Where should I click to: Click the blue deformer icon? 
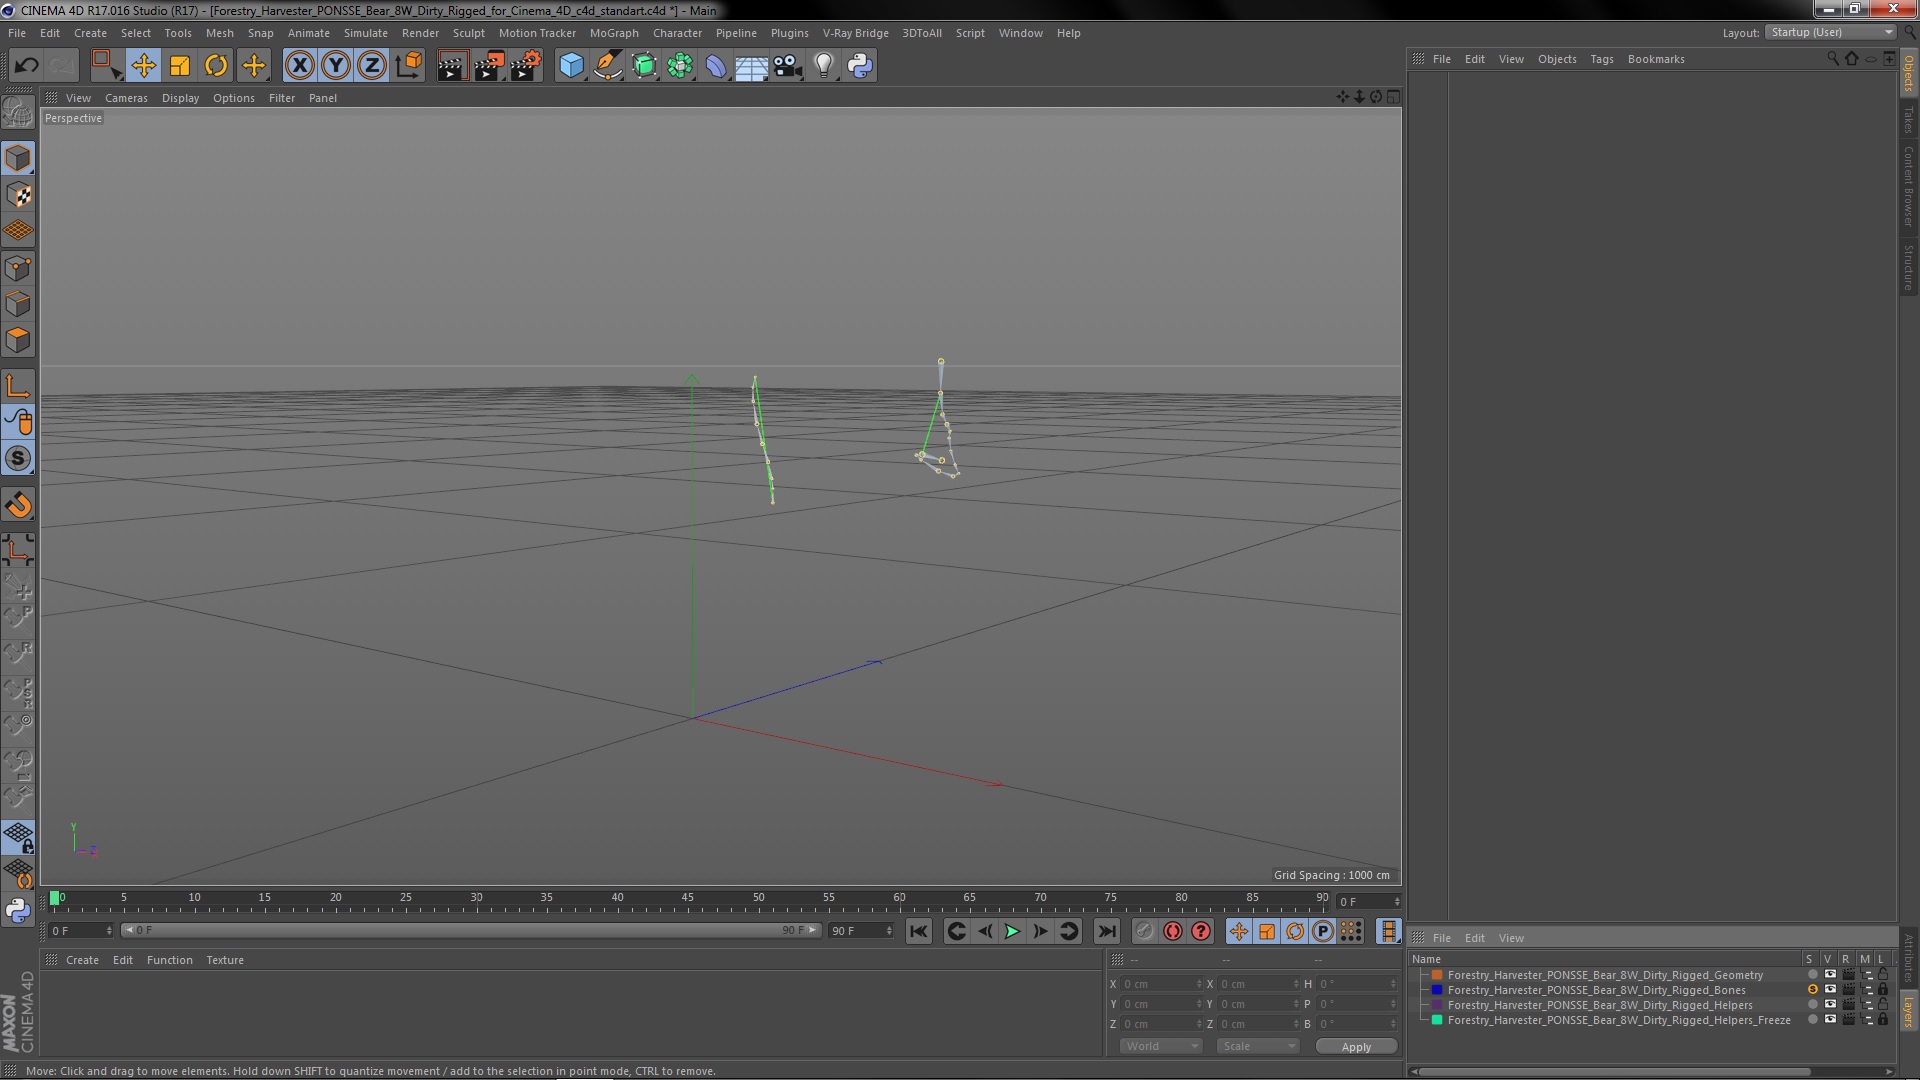click(x=716, y=66)
